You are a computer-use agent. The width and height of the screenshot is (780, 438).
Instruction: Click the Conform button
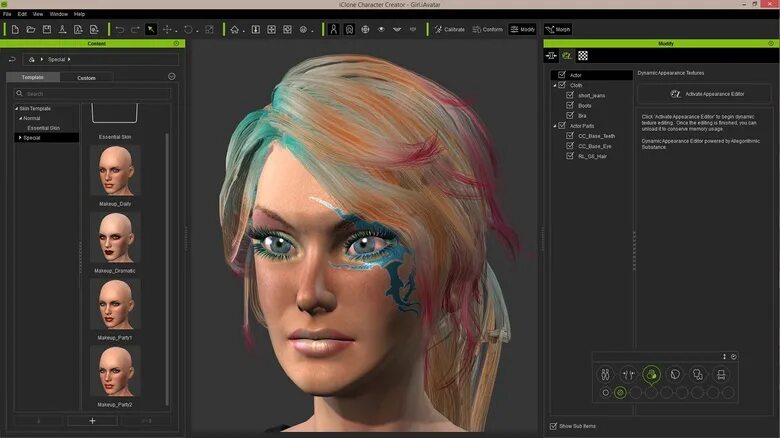(488, 29)
